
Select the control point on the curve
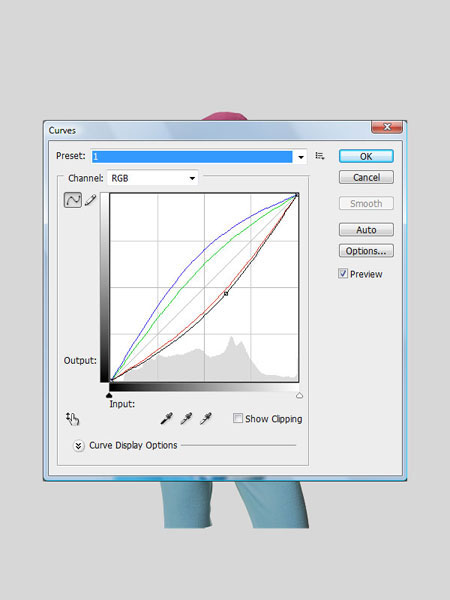pos(226,293)
